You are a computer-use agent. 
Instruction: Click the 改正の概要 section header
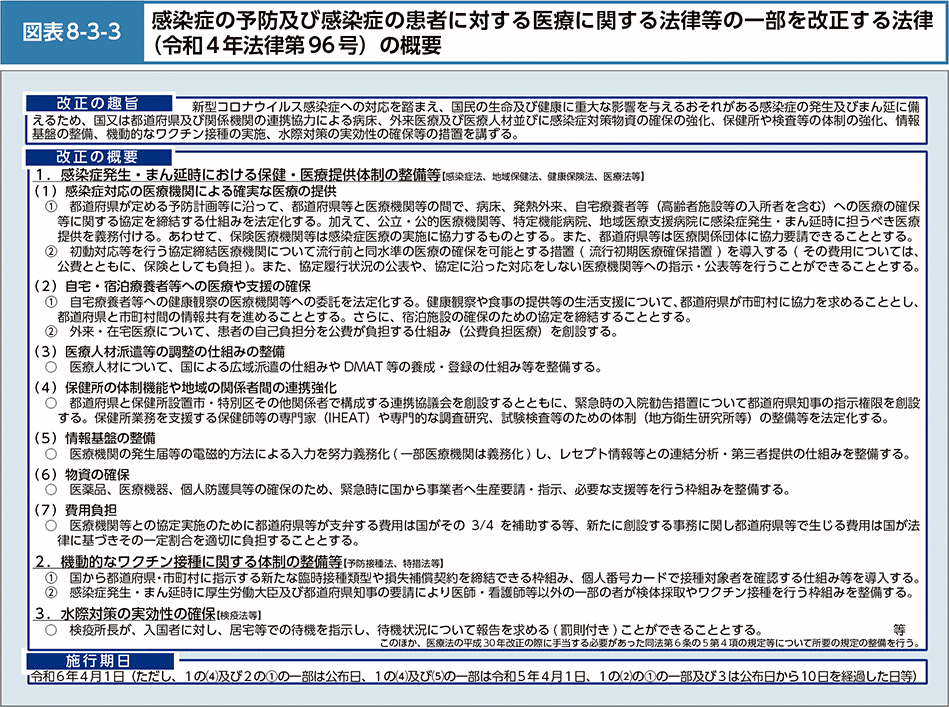tap(98, 158)
